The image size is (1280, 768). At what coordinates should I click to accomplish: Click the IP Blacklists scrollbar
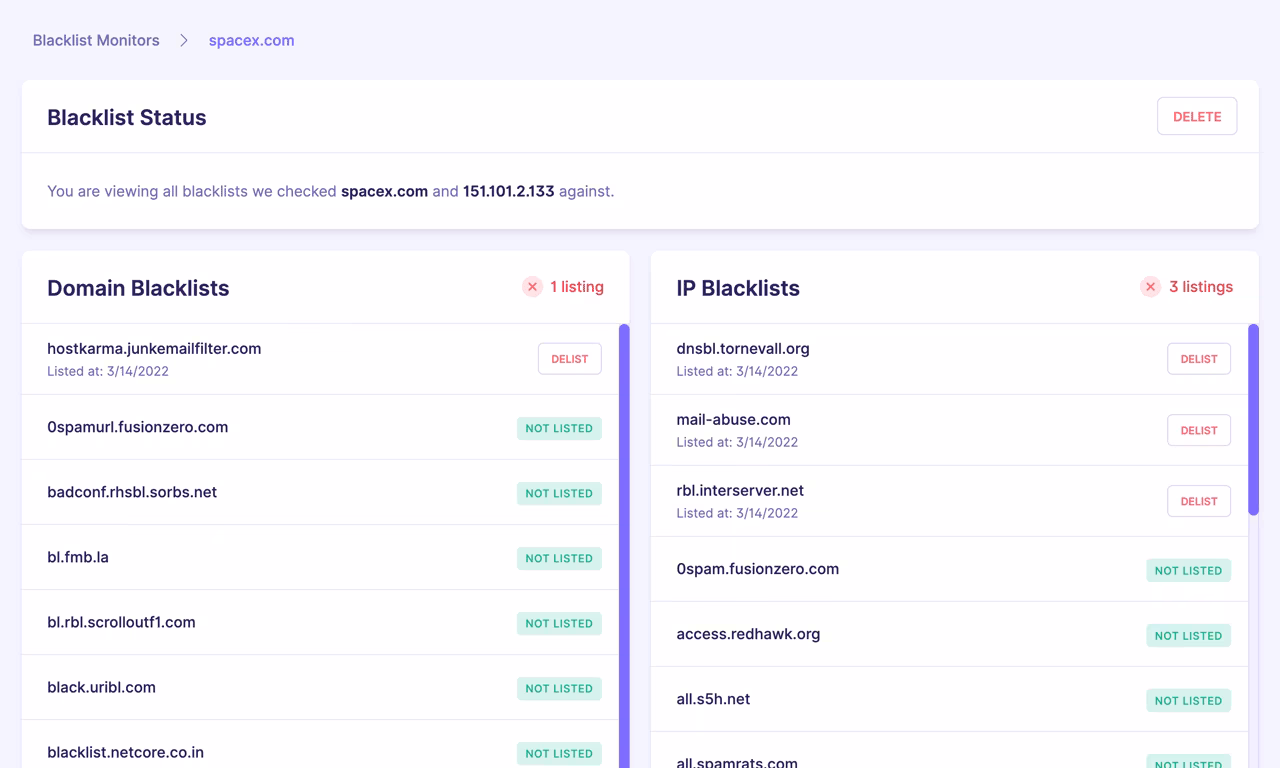coord(1253,420)
